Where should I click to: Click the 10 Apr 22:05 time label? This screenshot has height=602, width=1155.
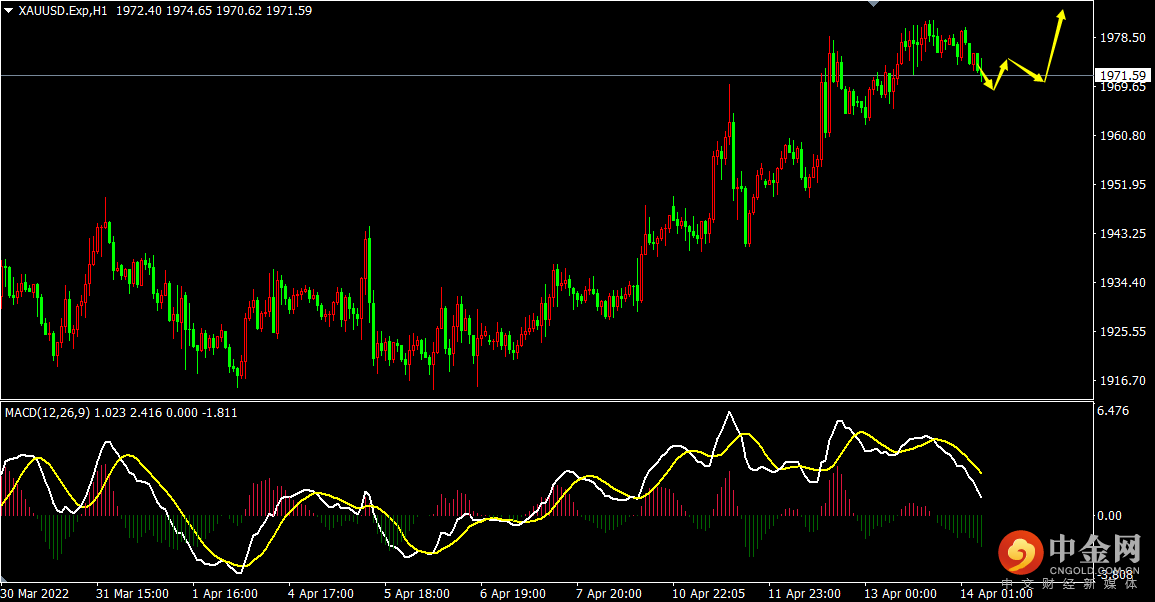(709, 594)
